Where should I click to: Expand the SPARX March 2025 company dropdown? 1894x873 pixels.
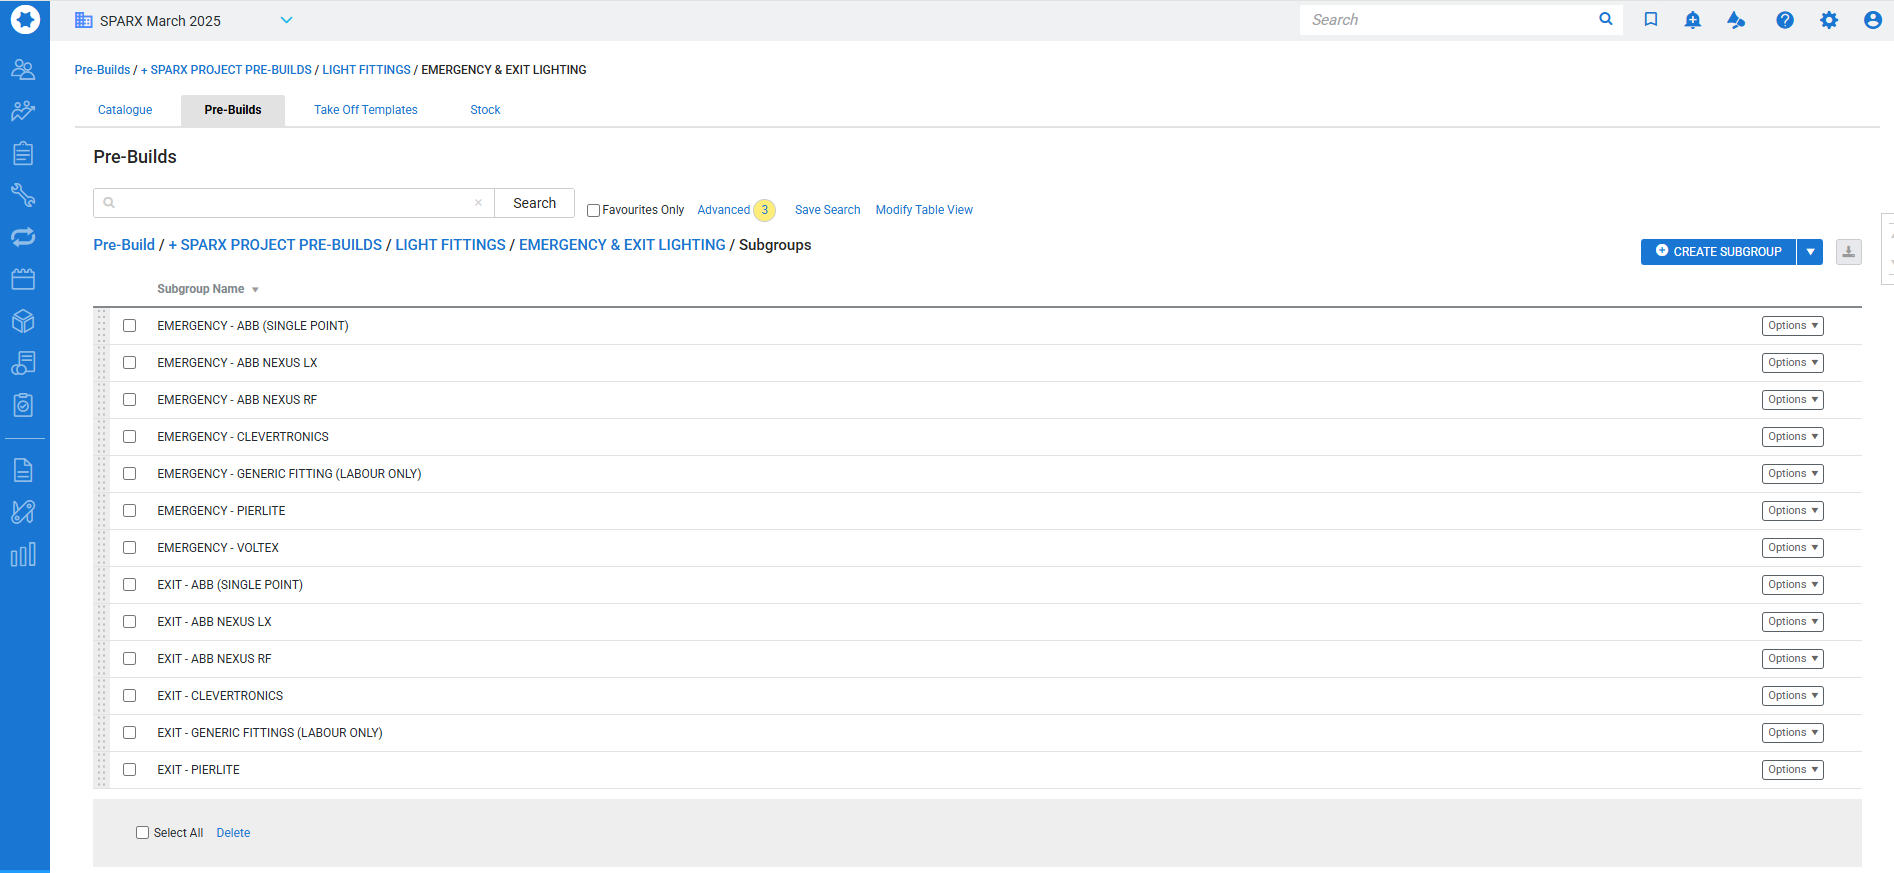tap(286, 20)
